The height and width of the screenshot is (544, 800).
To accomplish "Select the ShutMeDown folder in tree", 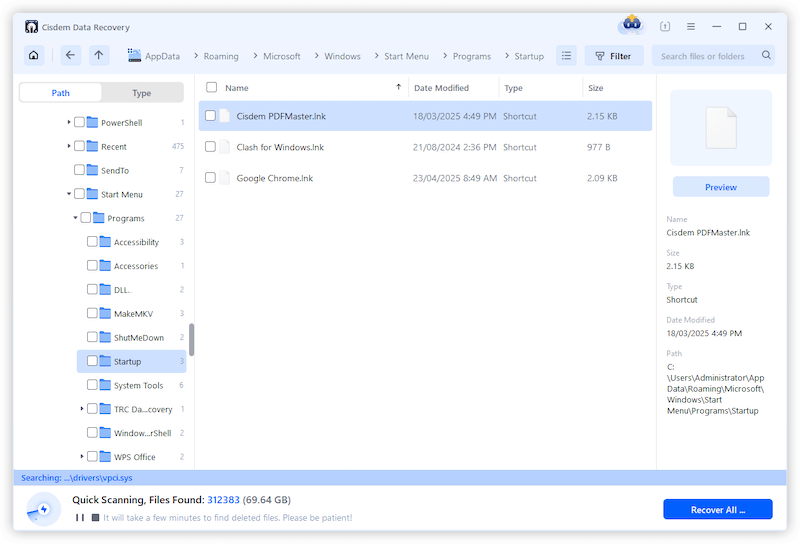I will pos(139,337).
